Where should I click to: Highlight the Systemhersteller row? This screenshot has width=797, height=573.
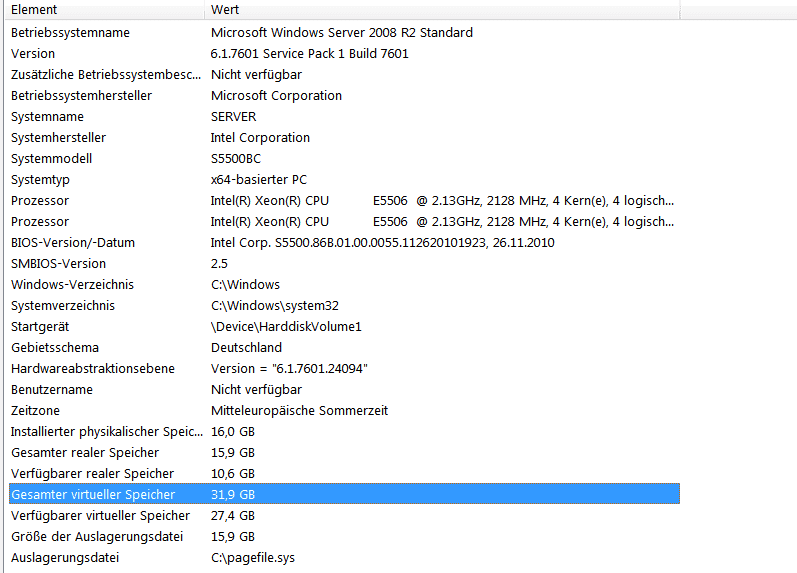(58, 138)
